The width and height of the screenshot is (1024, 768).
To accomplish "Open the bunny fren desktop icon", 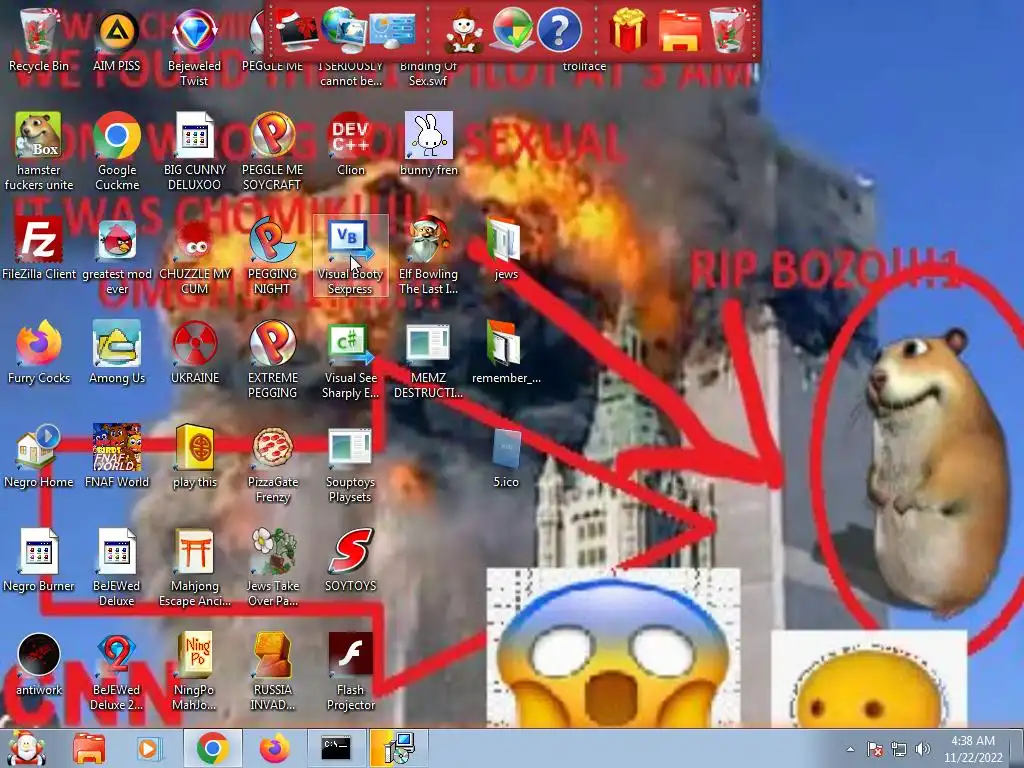I will tap(428, 144).
